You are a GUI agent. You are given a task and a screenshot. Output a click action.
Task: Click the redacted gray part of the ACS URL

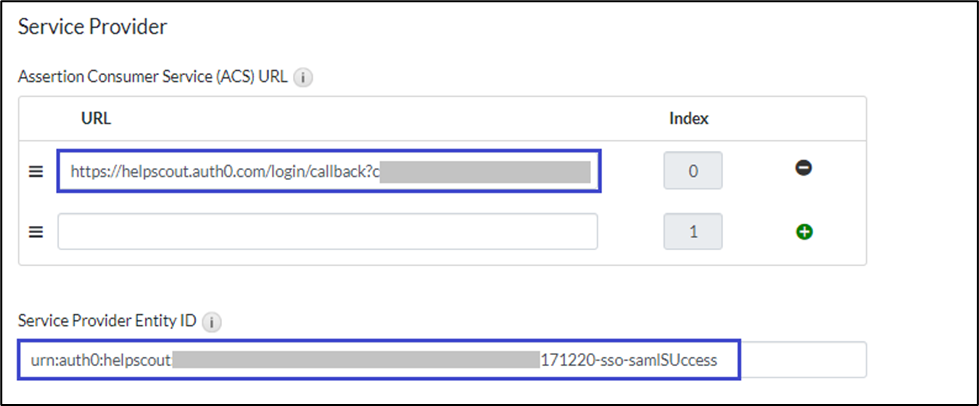point(485,171)
